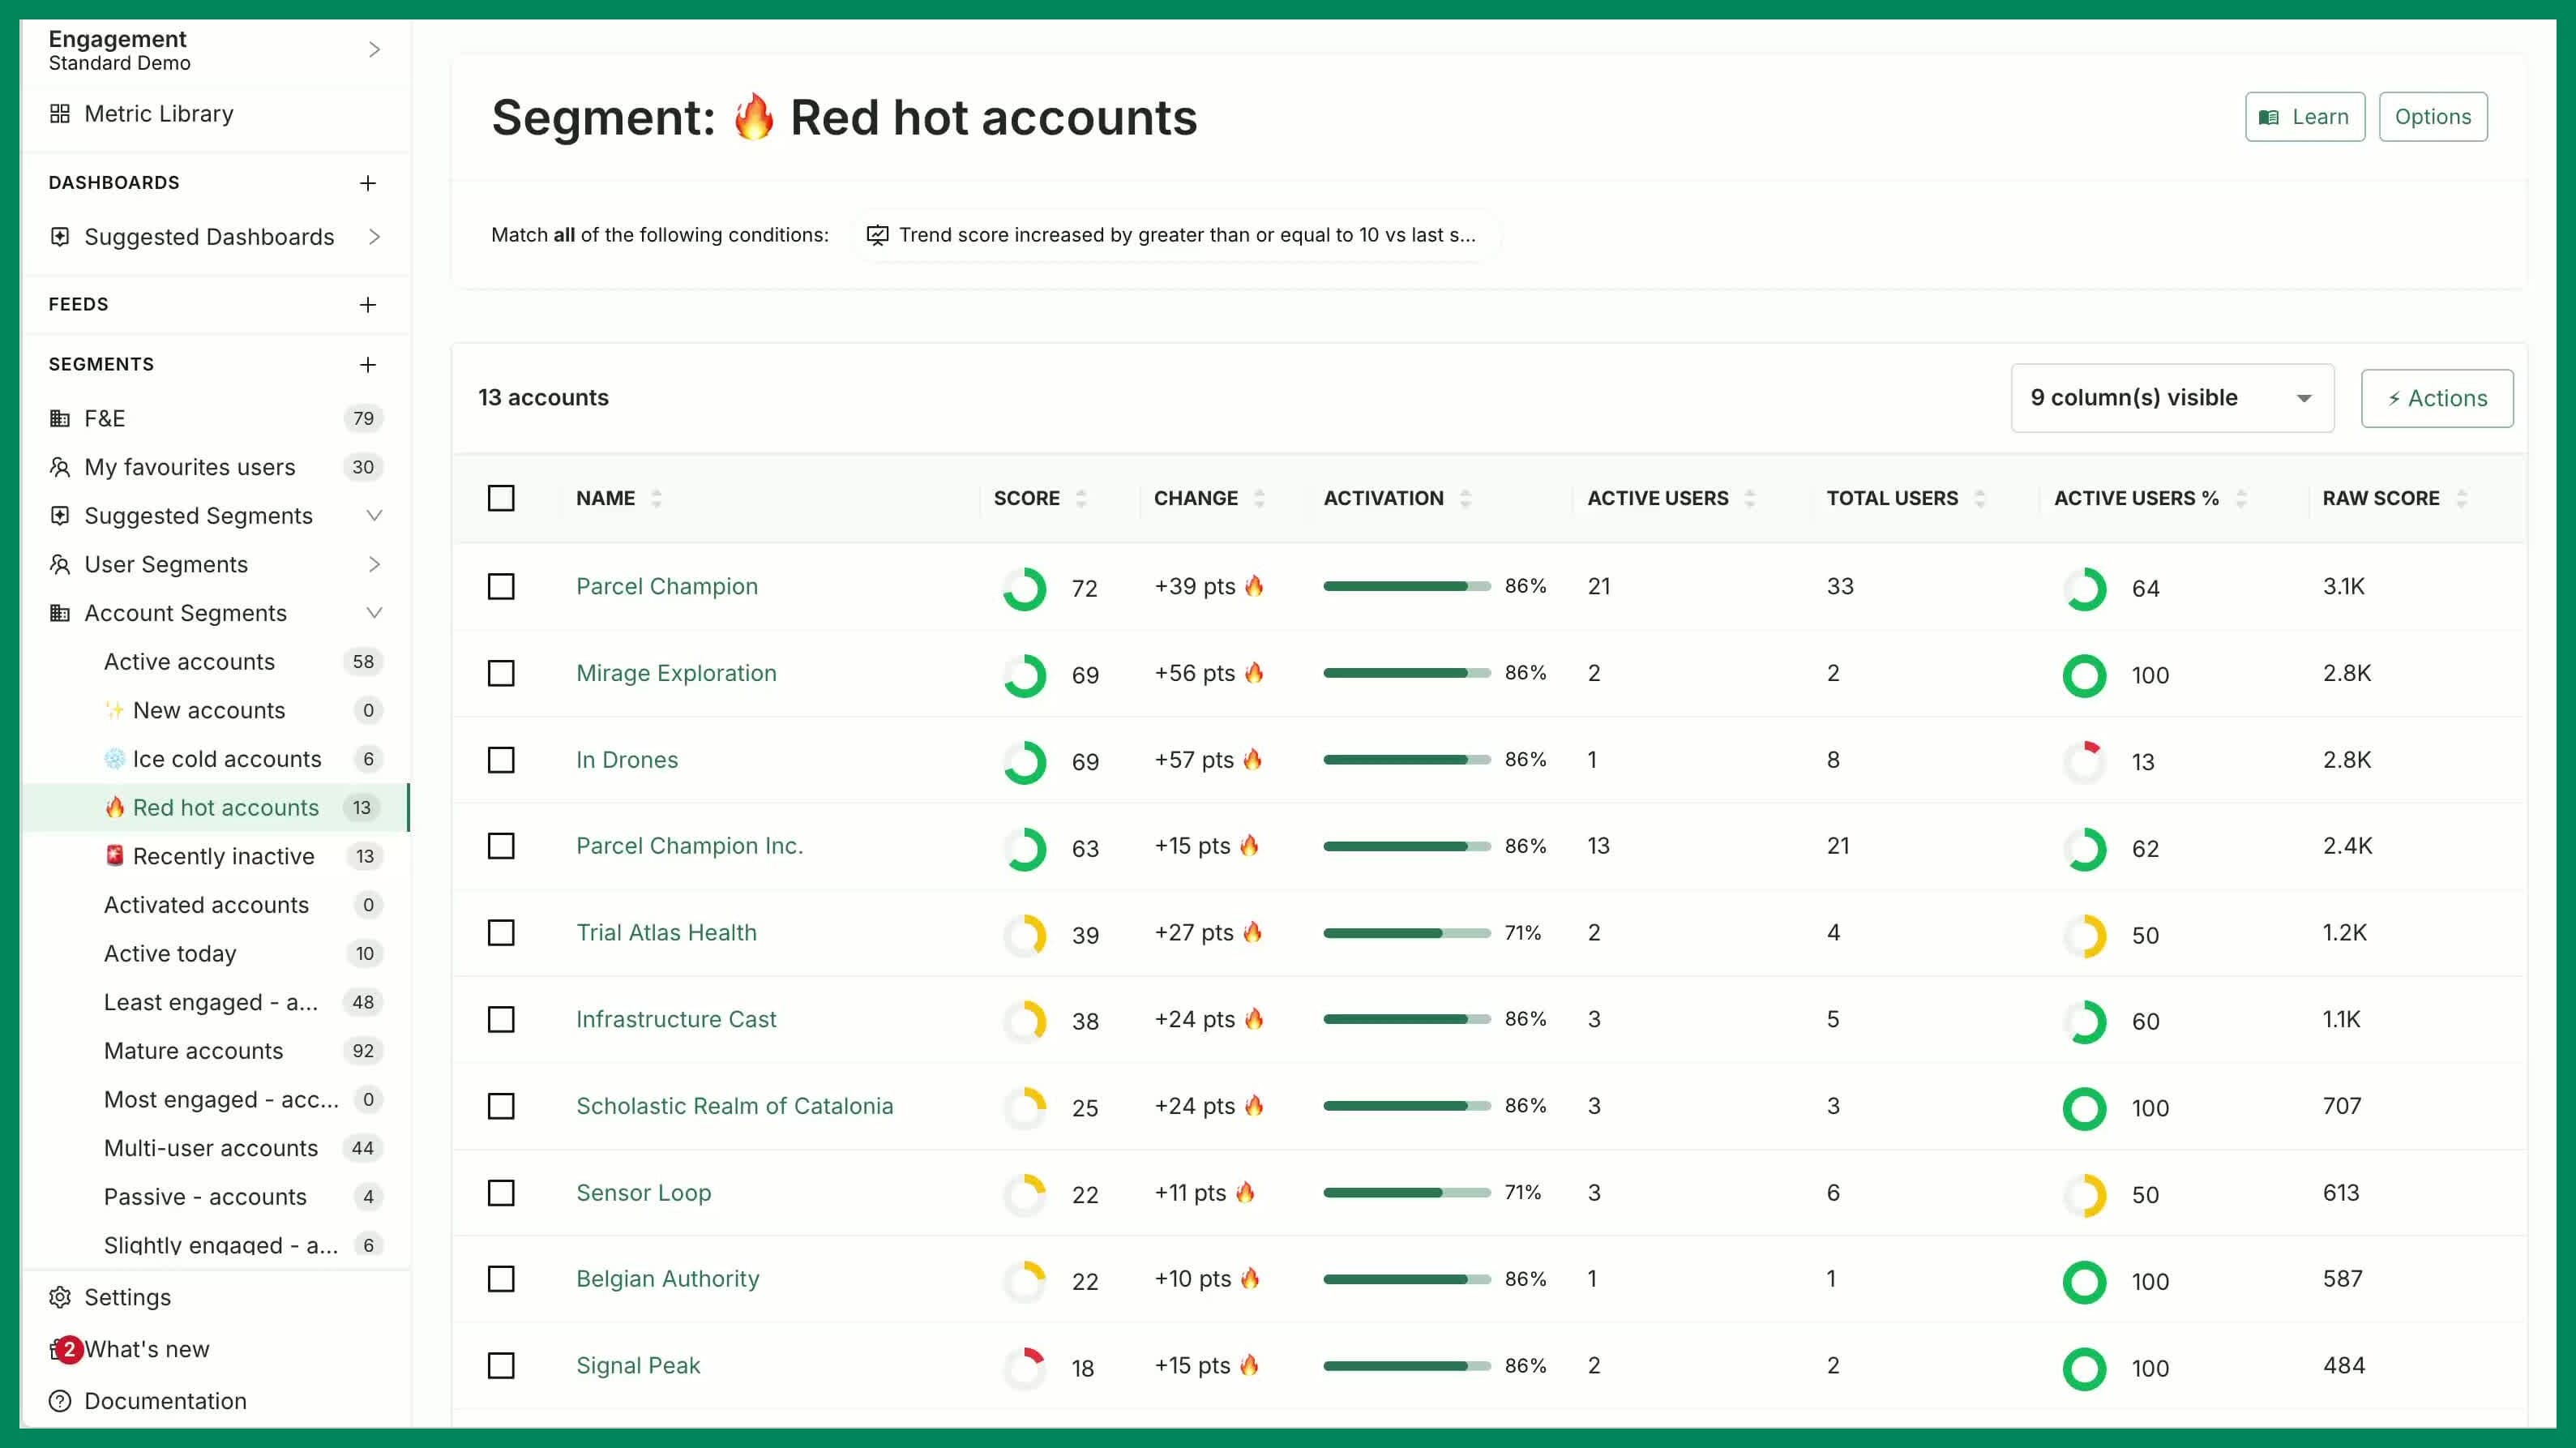Click the Documentation help icon
This screenshot has height=1448, width=2576.
coord(60,1401)
